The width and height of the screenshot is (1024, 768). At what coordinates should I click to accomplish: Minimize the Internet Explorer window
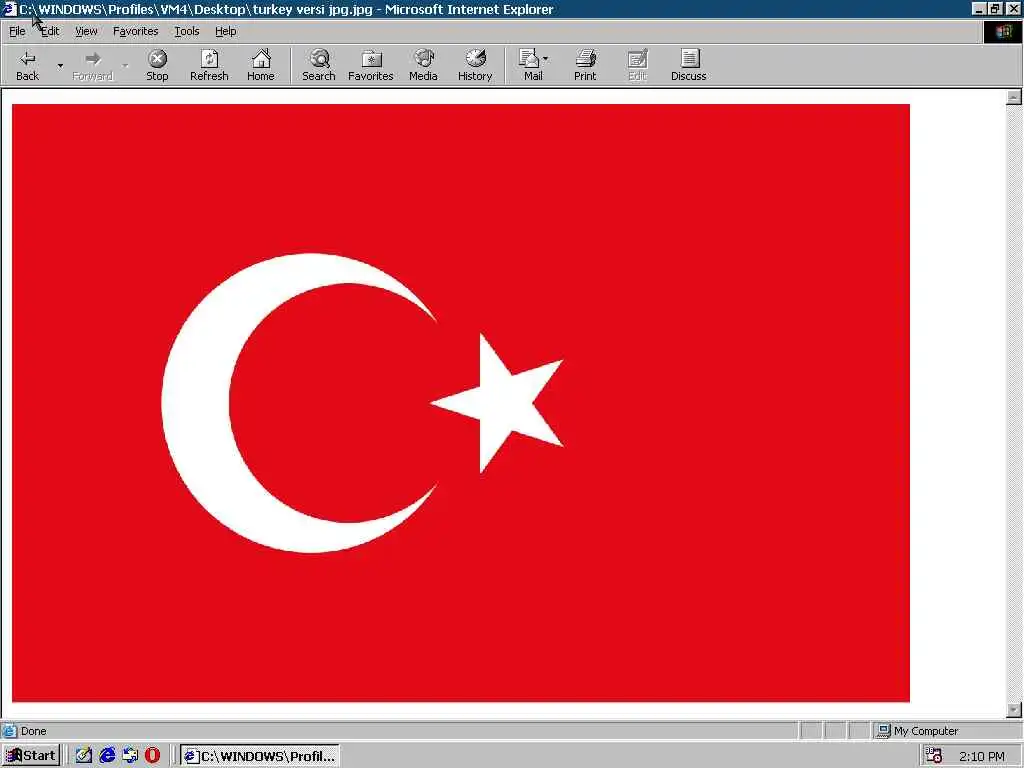(x=978, y=9)
